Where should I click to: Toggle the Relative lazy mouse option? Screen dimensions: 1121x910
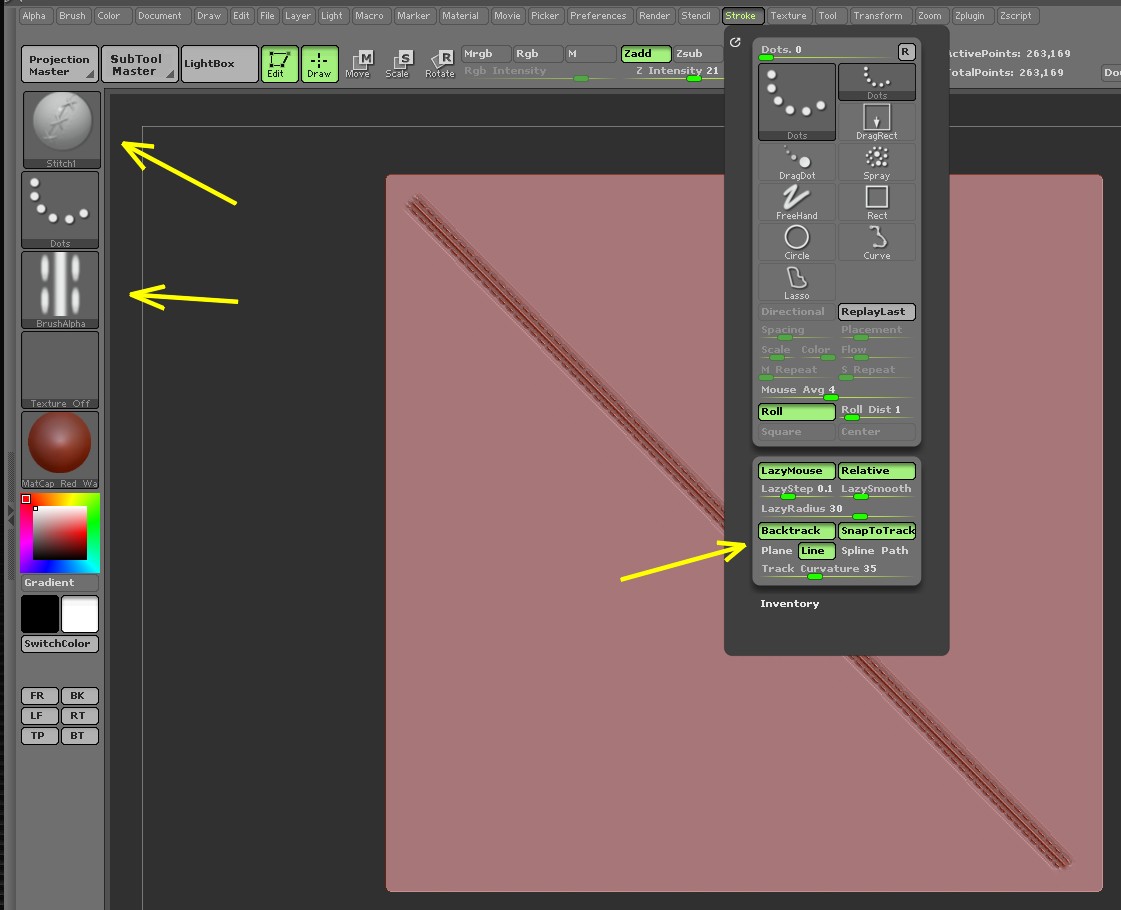[x=876, y=471]
